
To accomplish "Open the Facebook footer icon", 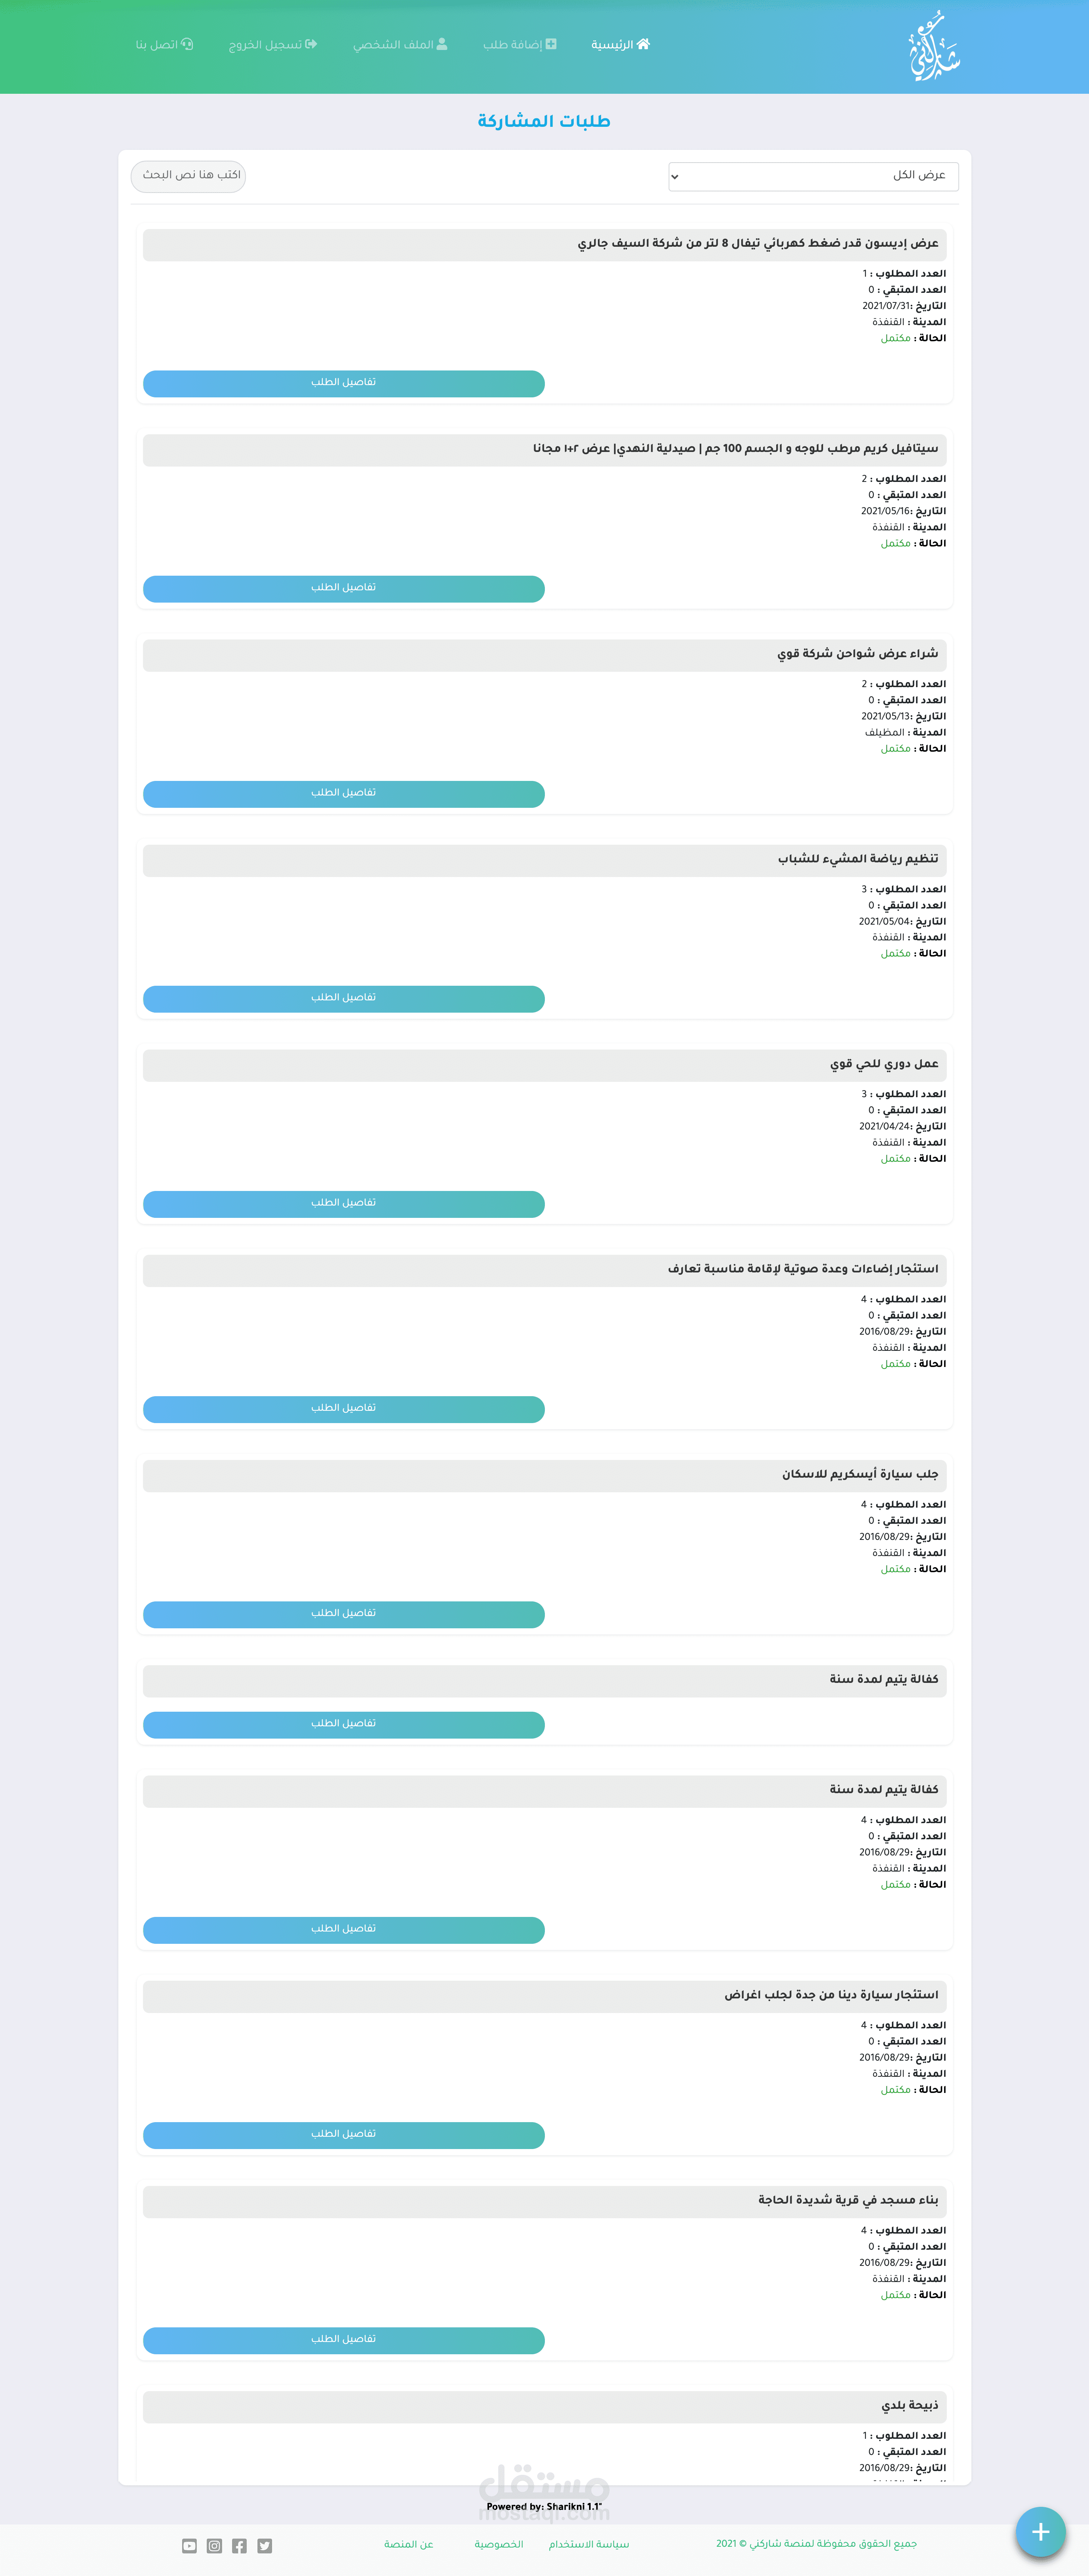I will click(x=239, y=2545).
